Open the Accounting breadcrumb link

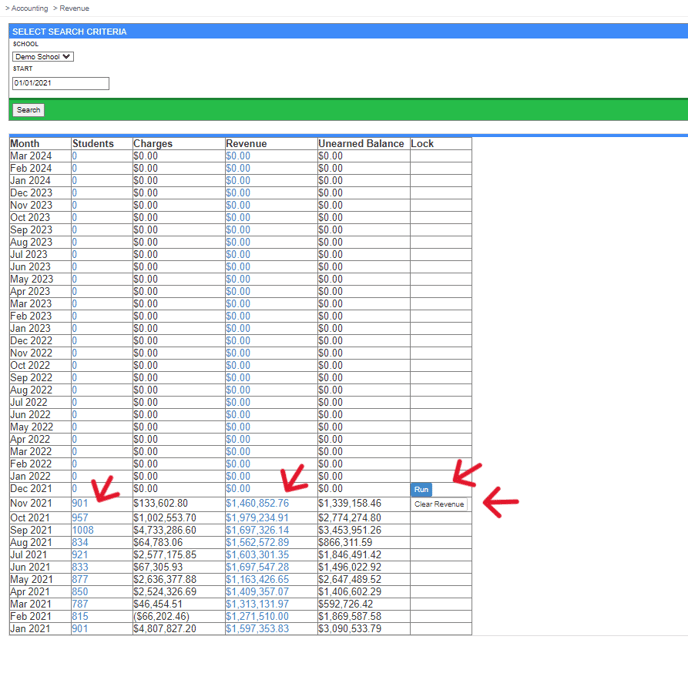coord(29,8)
